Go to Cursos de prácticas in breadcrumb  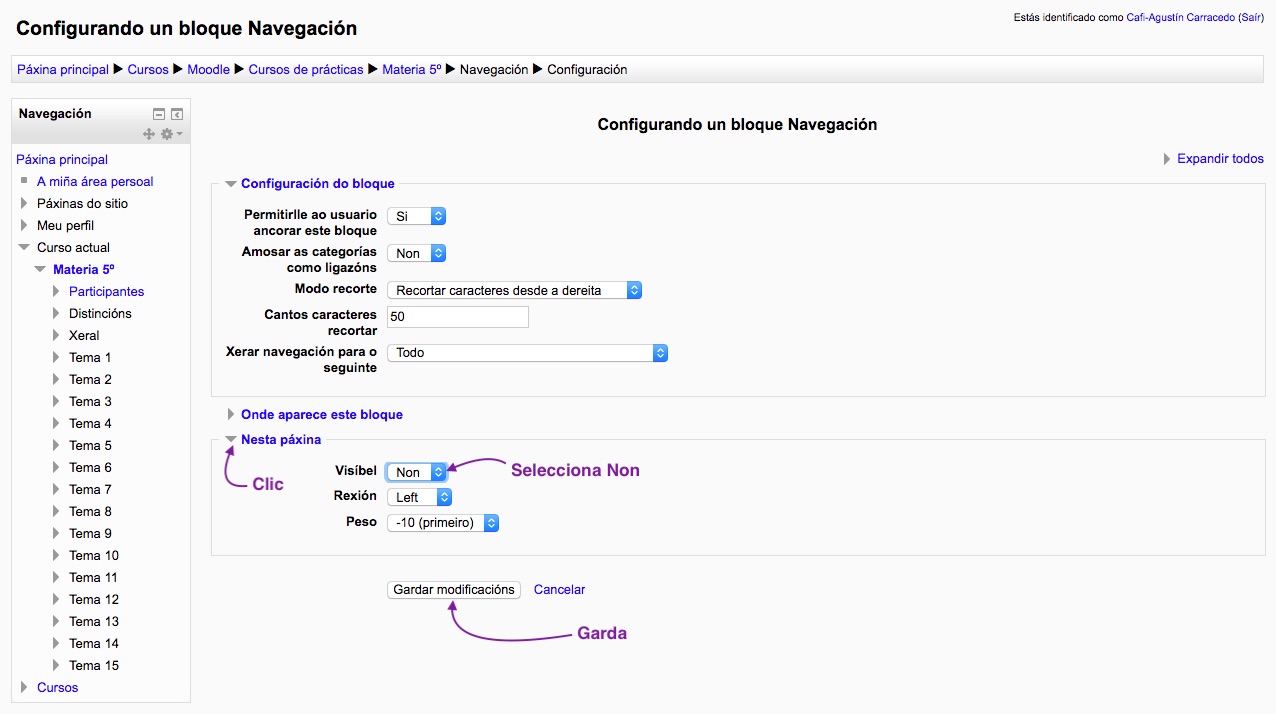(306, 70)
